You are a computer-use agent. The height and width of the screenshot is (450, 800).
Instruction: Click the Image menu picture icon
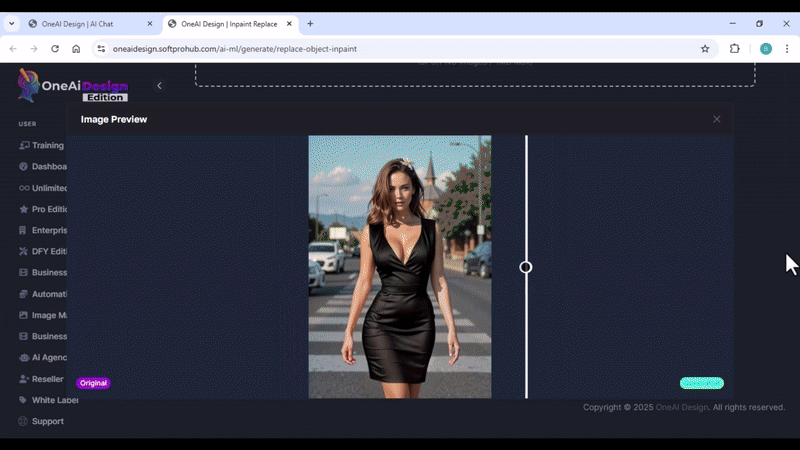tap(24, 315)
